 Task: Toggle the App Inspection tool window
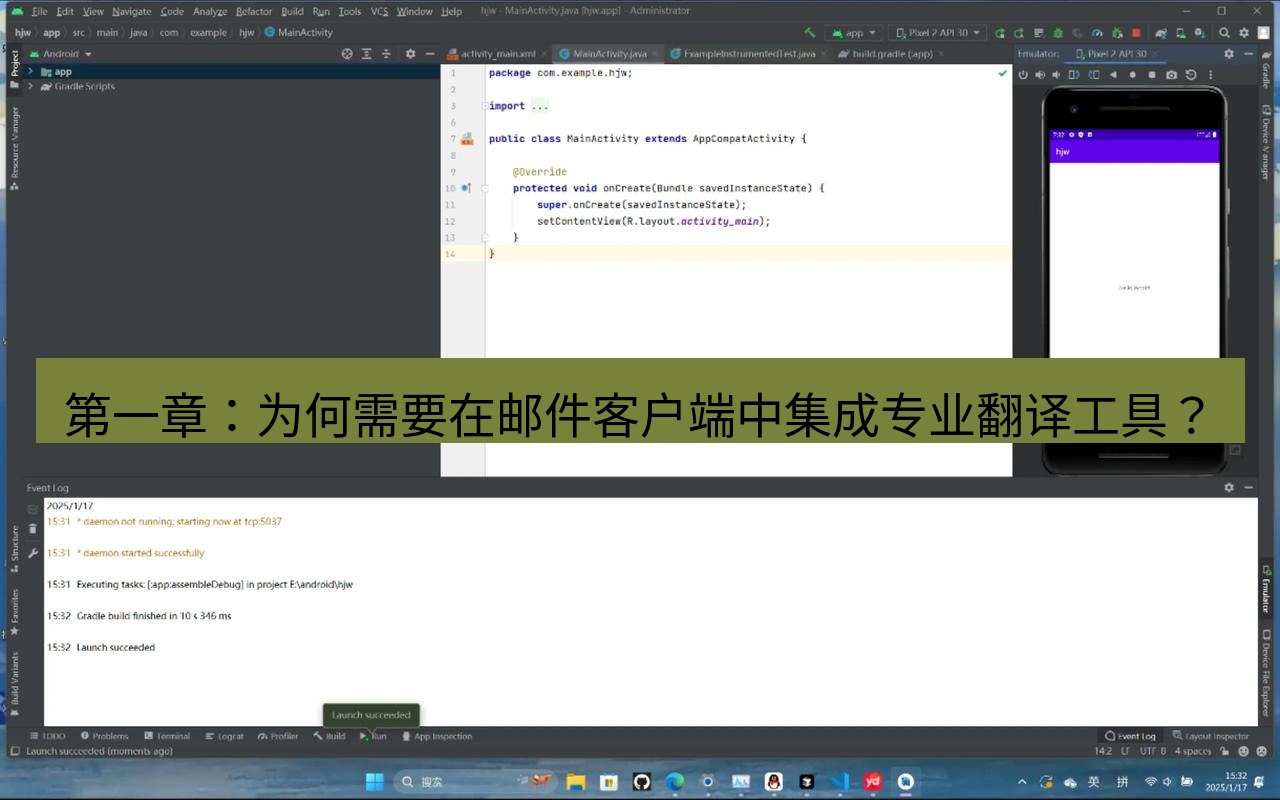(x=436, y=736)
